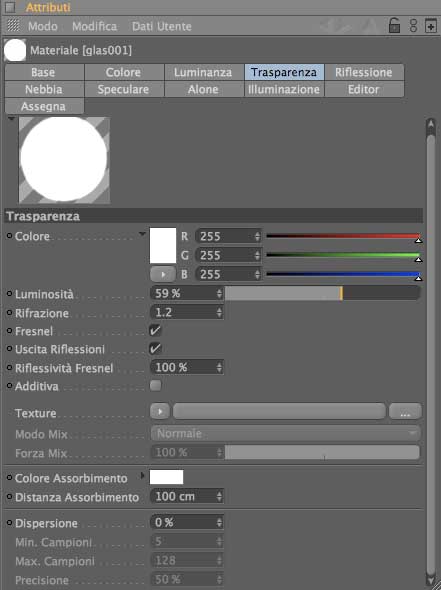
Task: Click the Texture browse ellipsis button
Action: pyautogui.click(x=405, y=412)
